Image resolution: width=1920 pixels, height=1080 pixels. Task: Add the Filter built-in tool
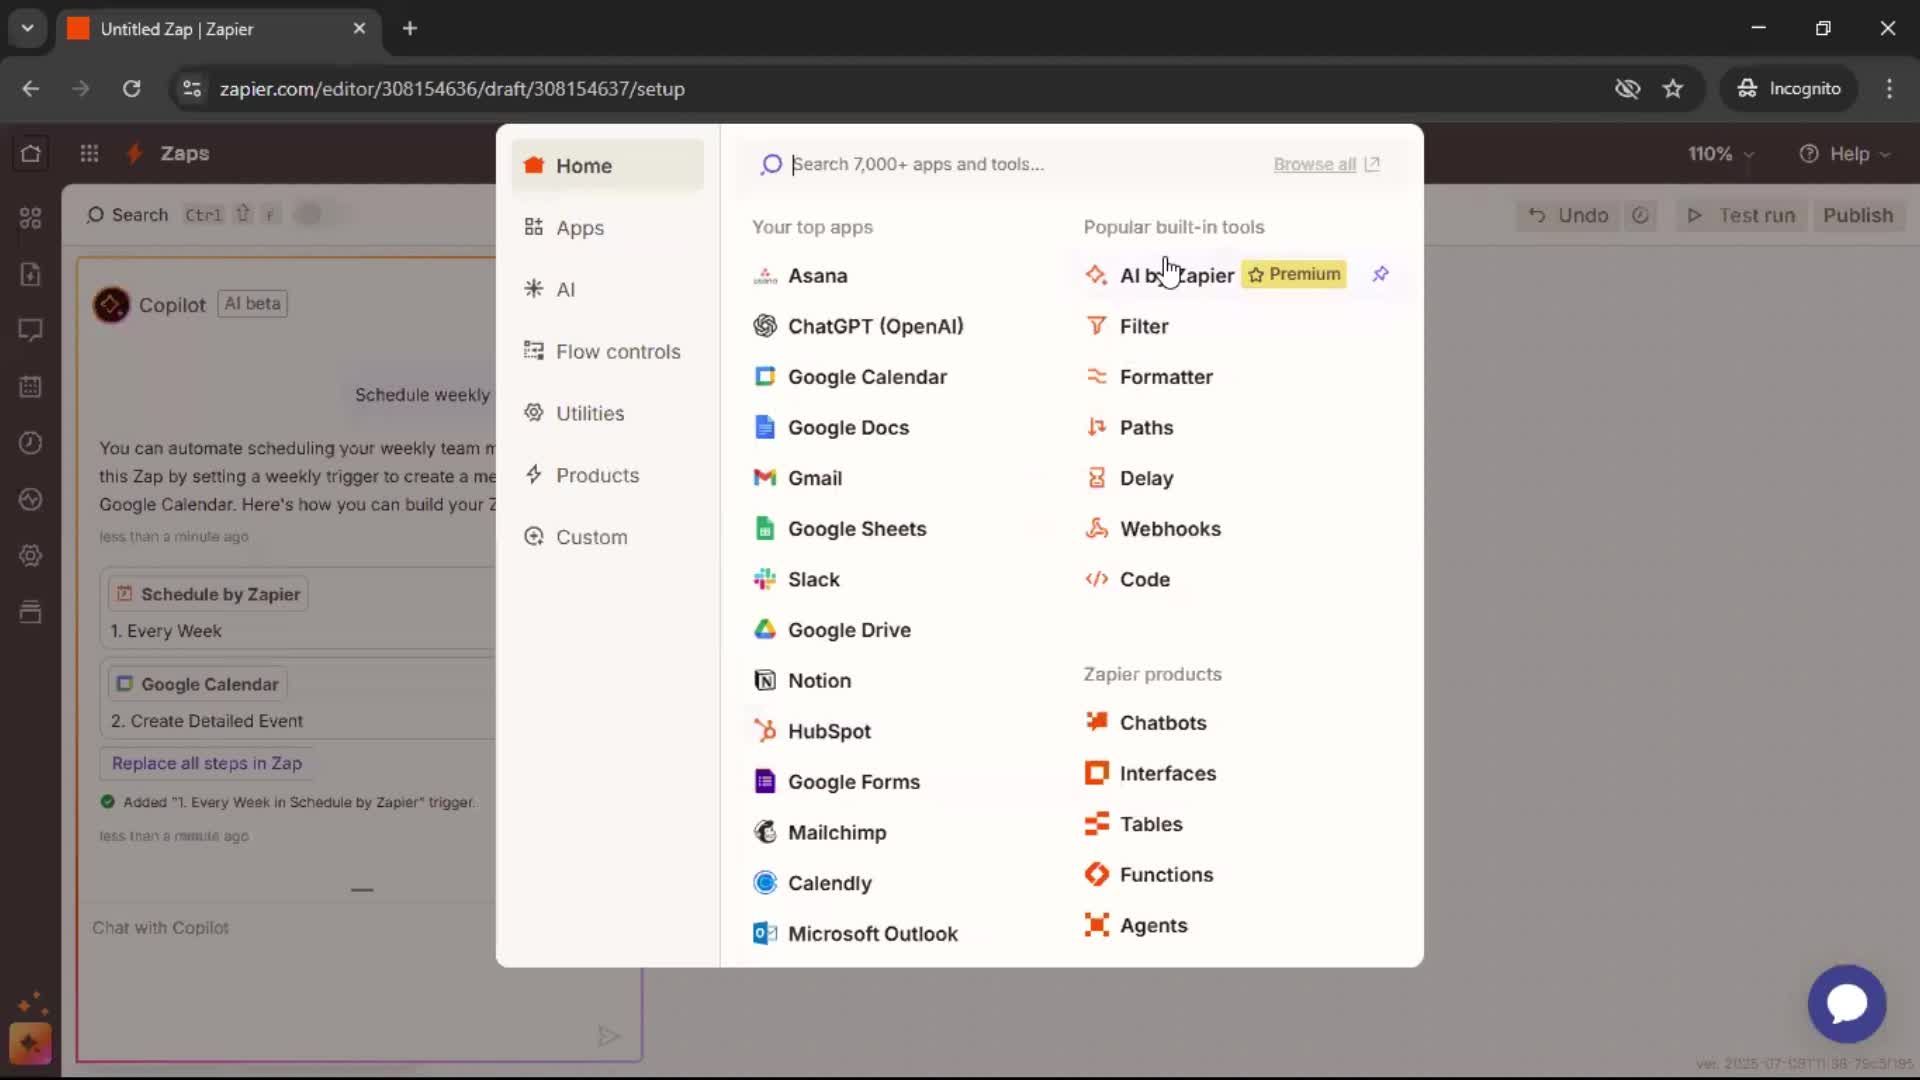pyautogui.click(x=1126, y=326)
